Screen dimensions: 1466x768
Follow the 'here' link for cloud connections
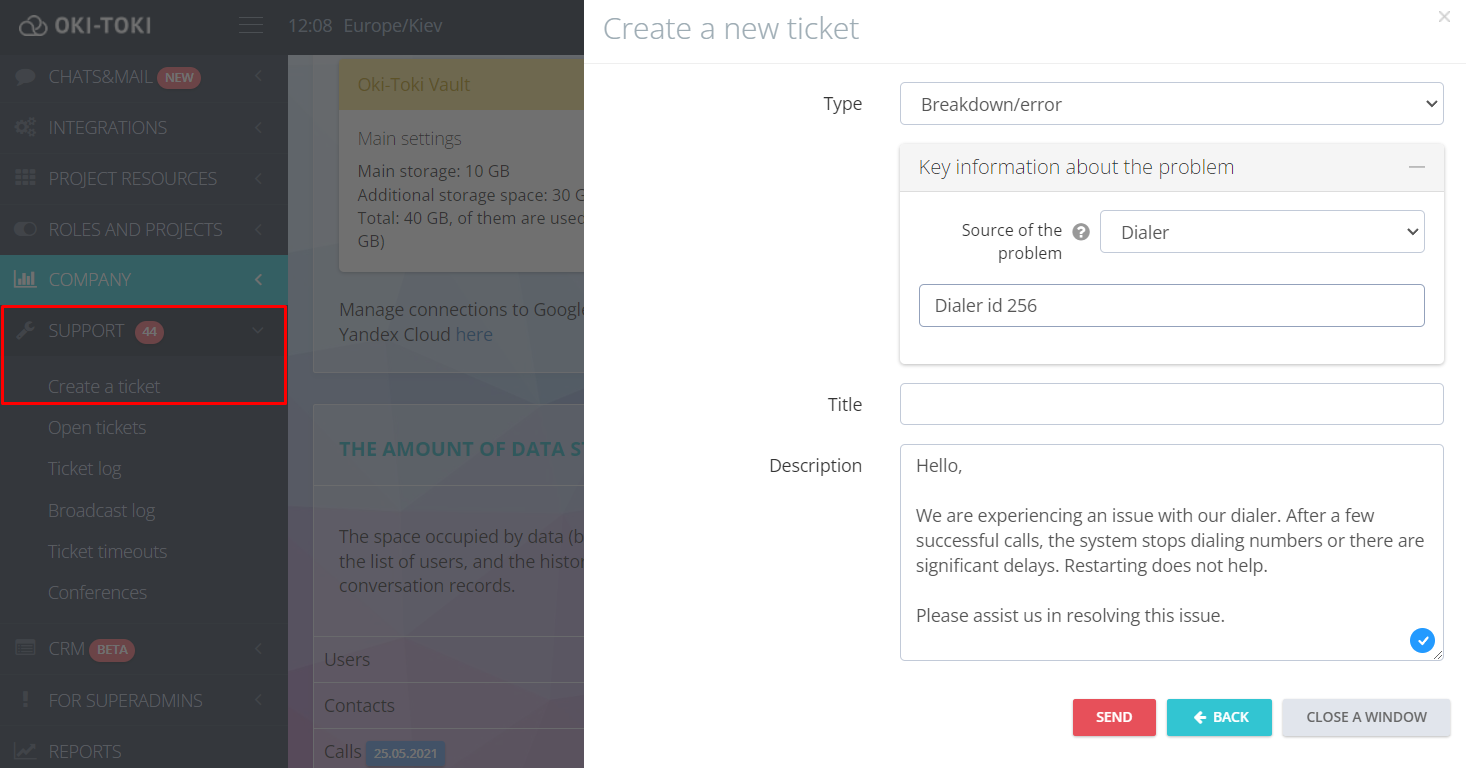click(x=474, y=335)
